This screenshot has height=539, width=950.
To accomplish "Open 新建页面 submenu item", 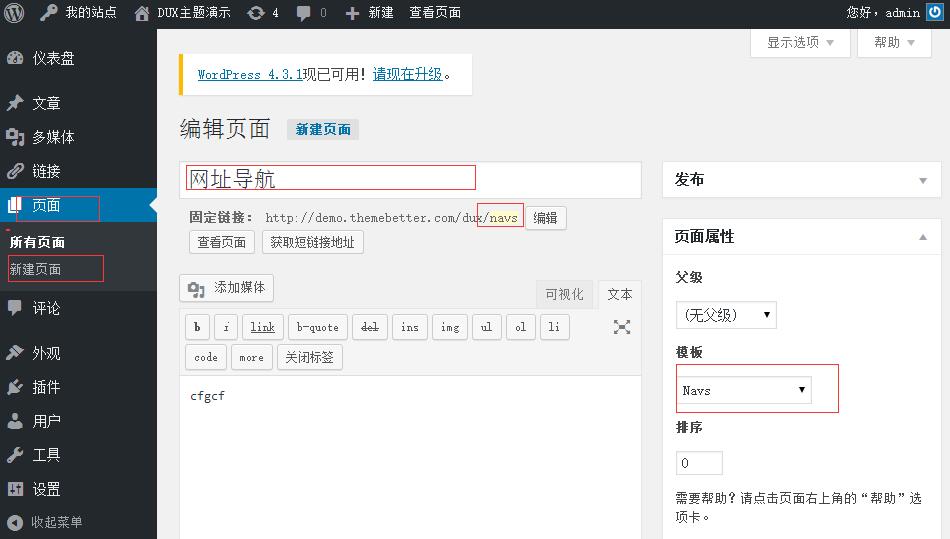I will [35, 269].
